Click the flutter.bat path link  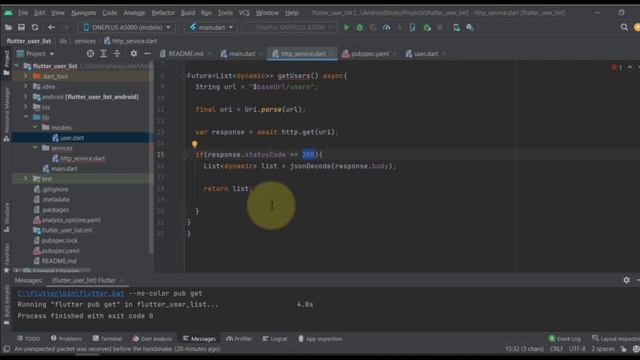tap(71, 293)
